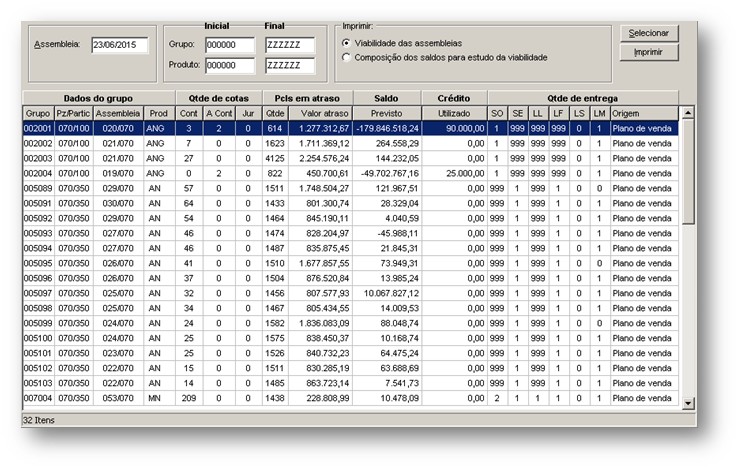Select row with grupo 005101
The image size is (740, 470).
[351, 353]
